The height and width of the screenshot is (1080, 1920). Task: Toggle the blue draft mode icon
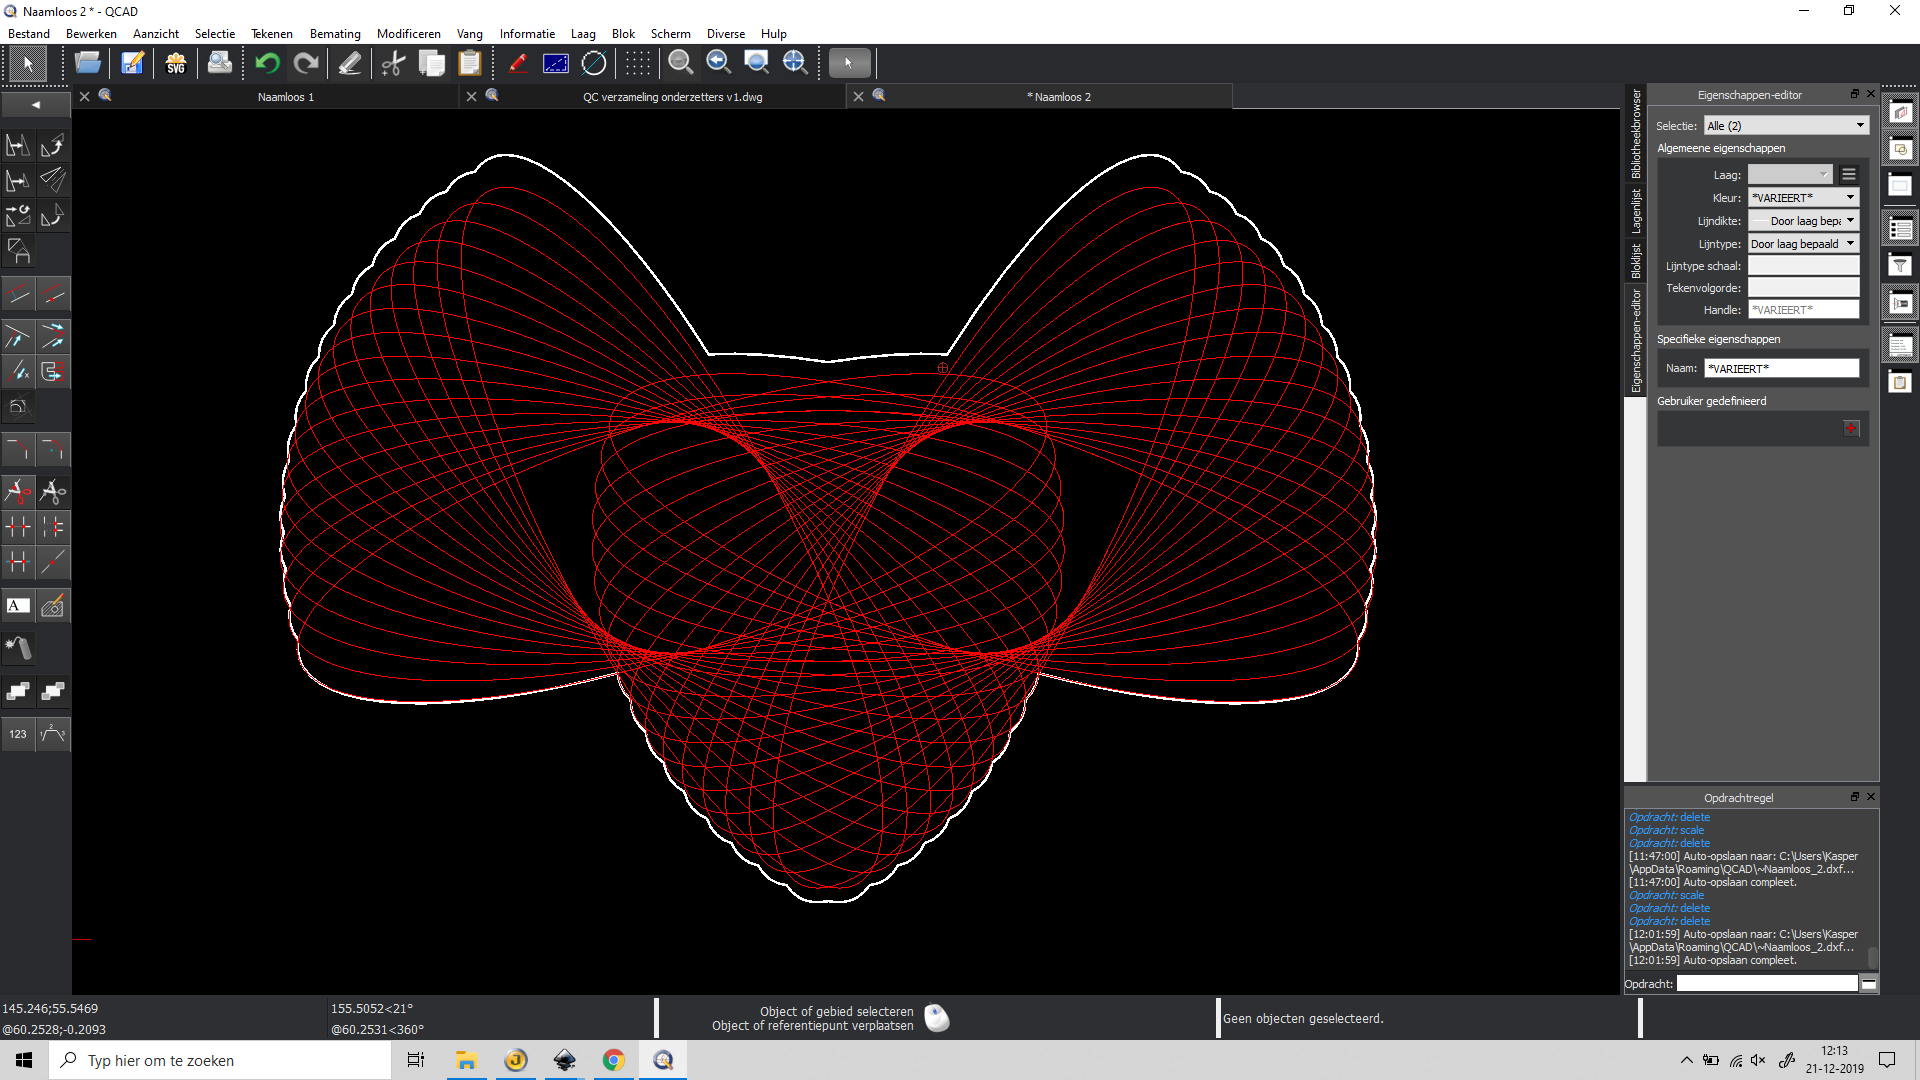(x=556, y=63)
